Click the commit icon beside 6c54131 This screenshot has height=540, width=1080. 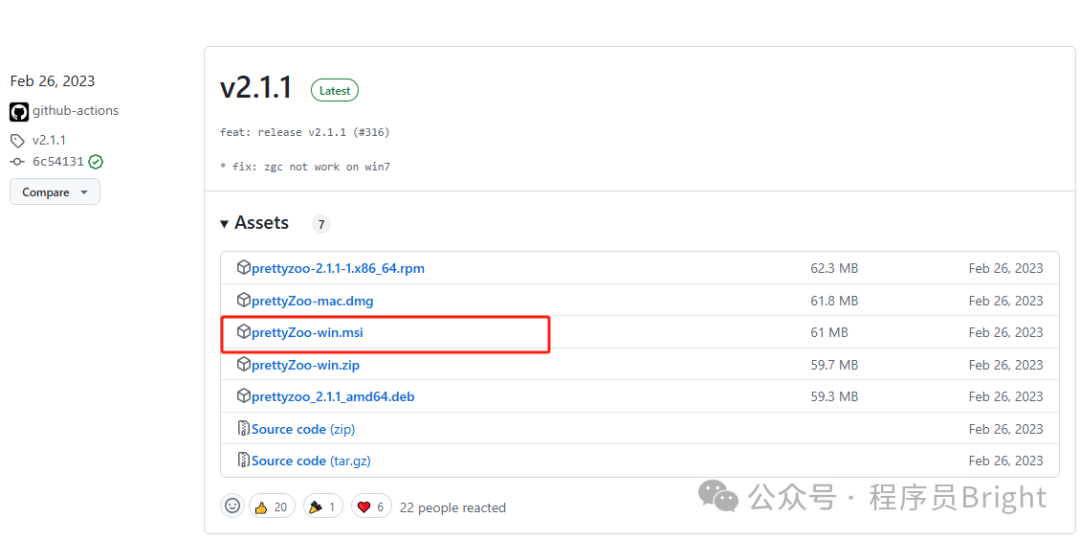click(x=17, y=163)
